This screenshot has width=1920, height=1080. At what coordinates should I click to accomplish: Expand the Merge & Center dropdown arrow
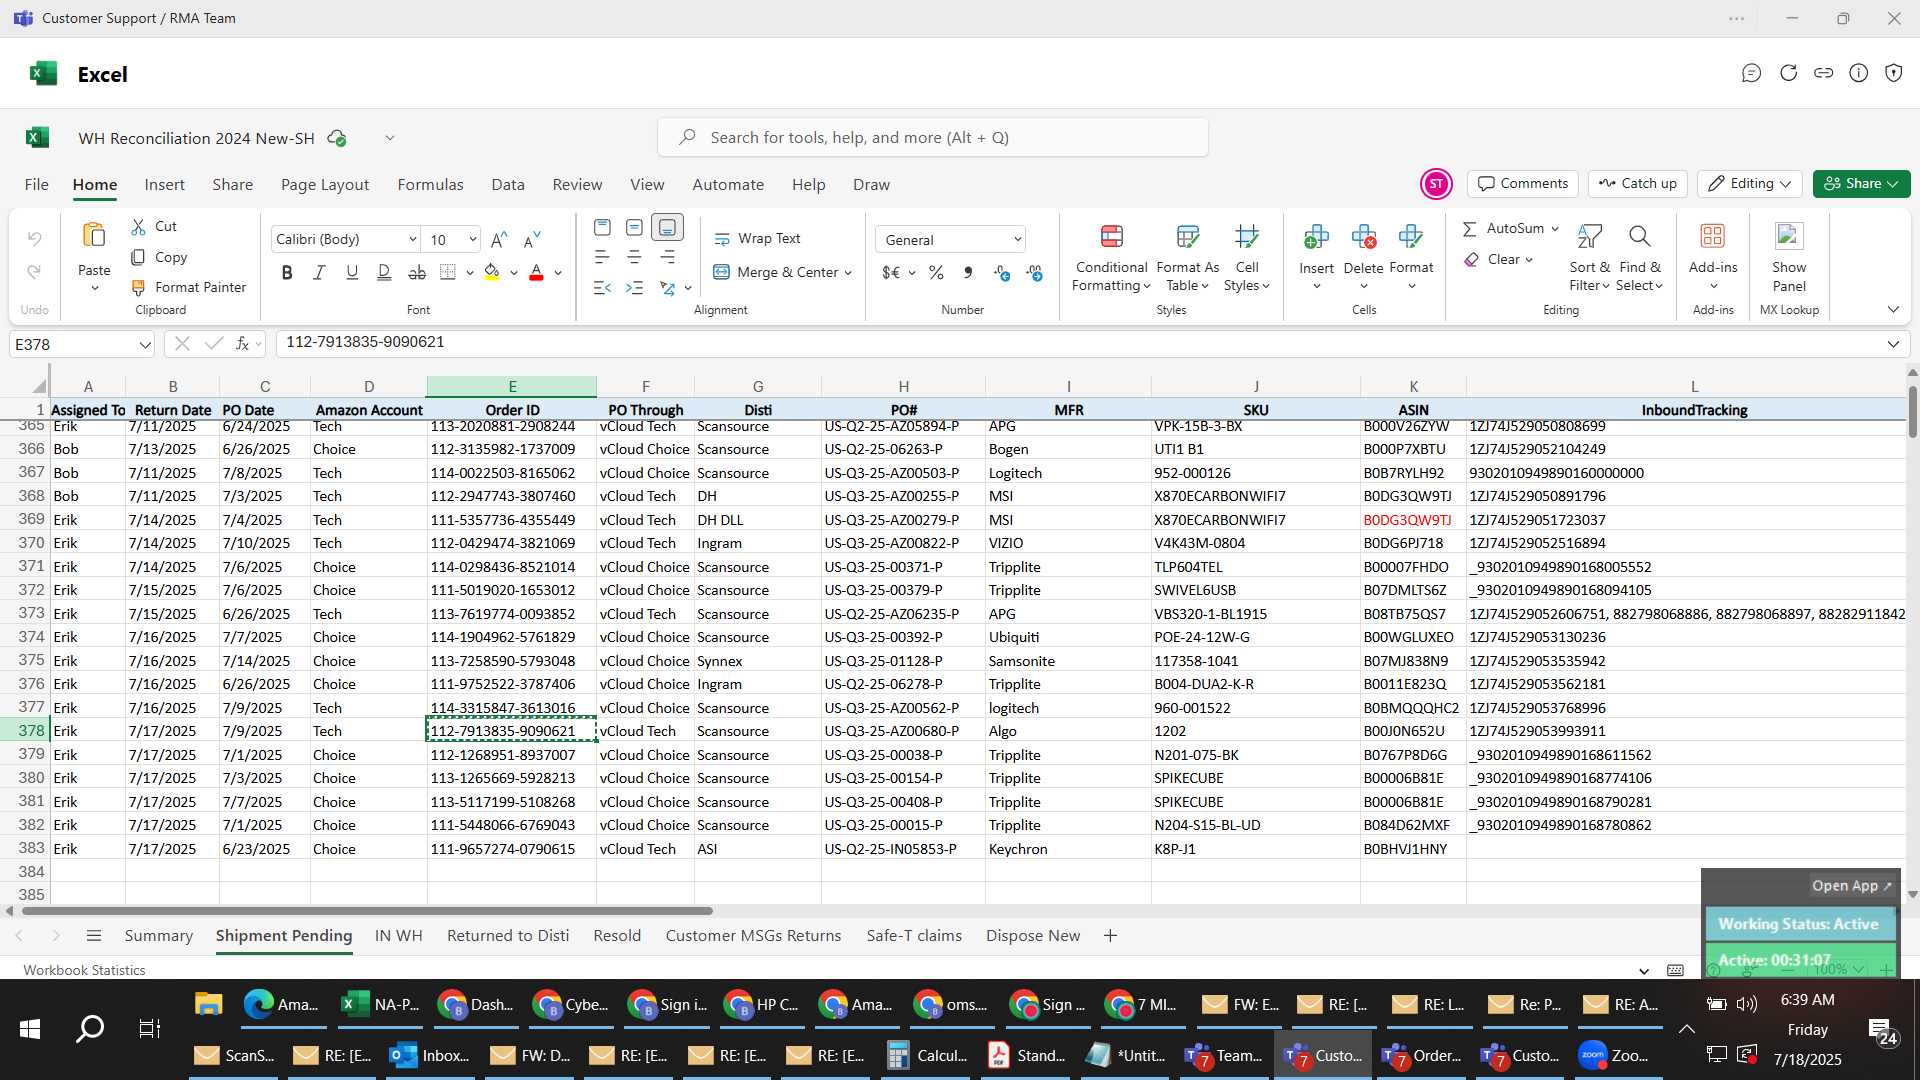click(x=848, y=273)
